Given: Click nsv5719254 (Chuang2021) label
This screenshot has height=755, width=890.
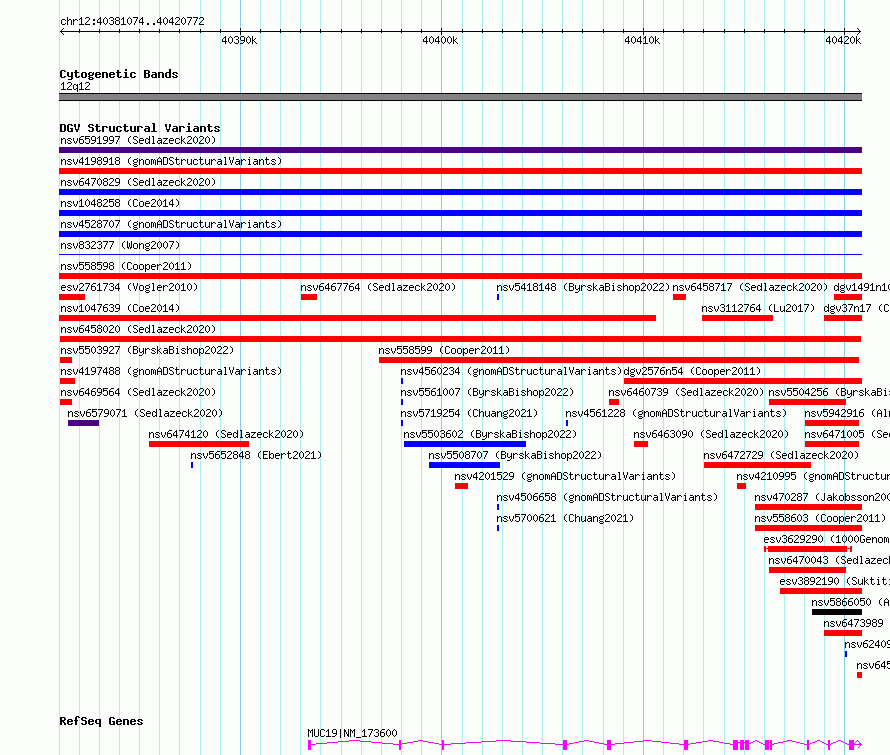Looking at the screenshot, I should (x=469, y=413).
